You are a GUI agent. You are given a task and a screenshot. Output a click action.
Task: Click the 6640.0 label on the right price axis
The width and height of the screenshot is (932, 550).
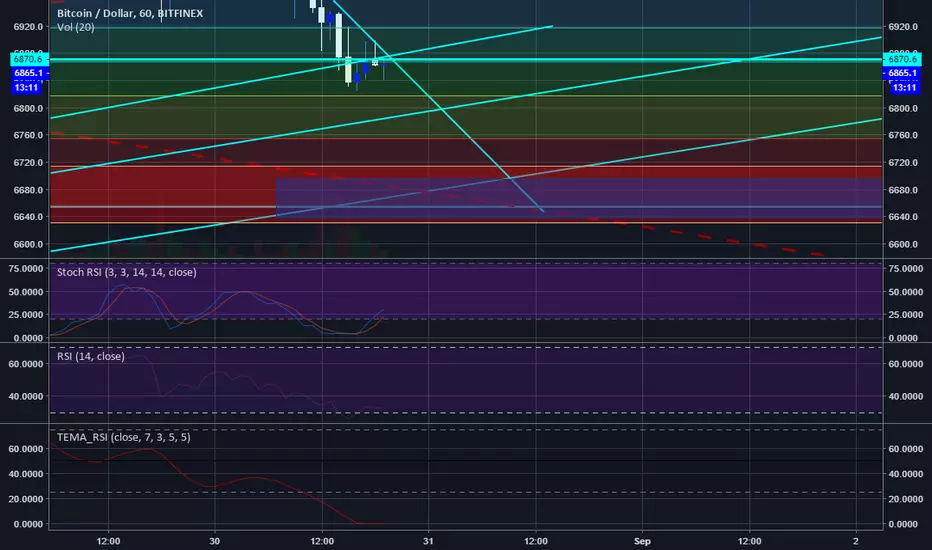902,217
